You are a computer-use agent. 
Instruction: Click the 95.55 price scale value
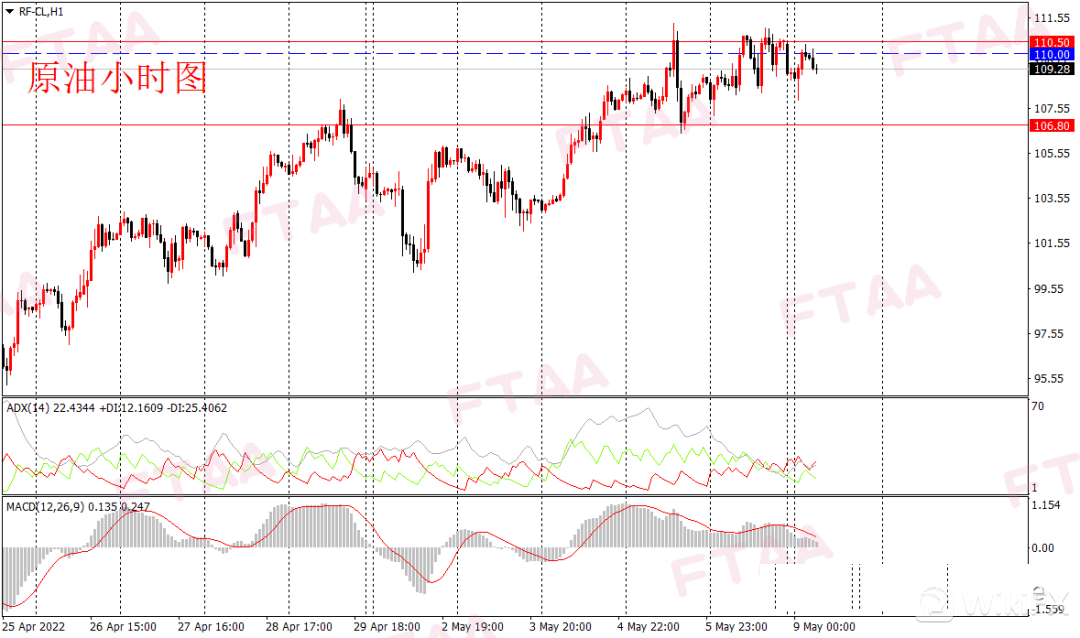point(1052,378)
